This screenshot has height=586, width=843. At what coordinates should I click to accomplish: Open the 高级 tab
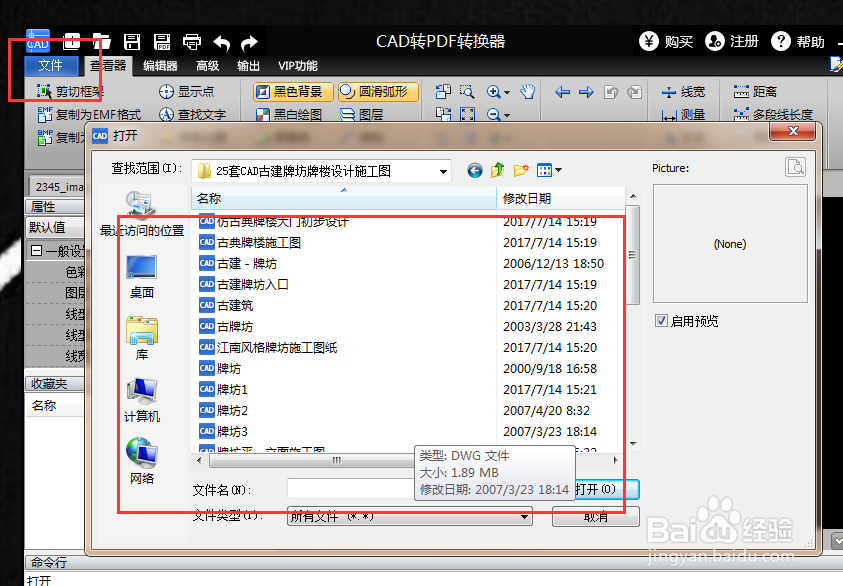tap(208, 66)
